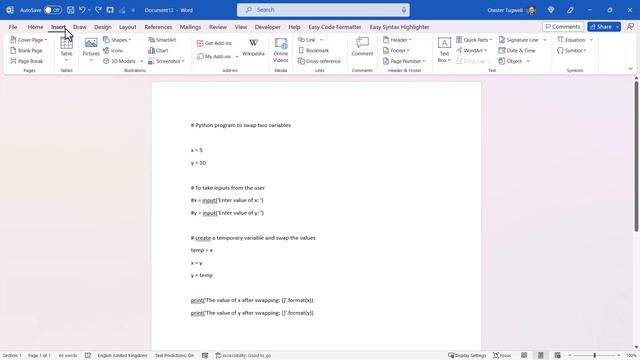Open the Easy Code Formatter tab
The width and height of the screenshot is (640, 360).
335,27
